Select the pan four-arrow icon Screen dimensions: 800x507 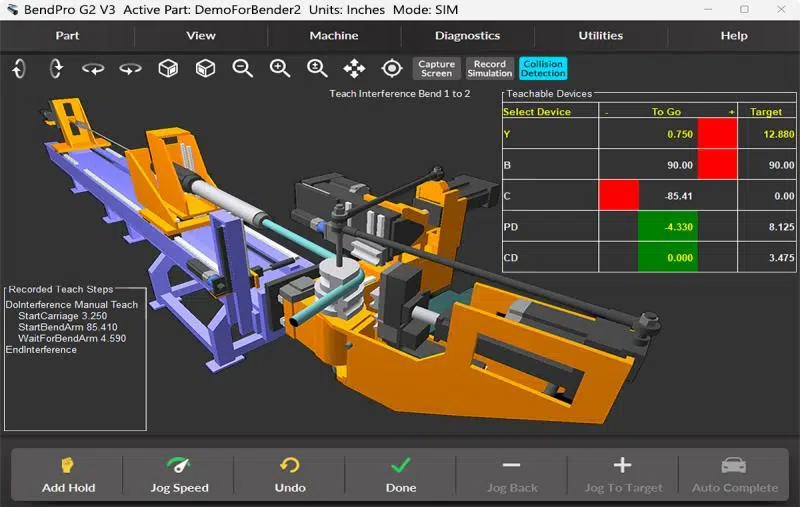(354, 68)
